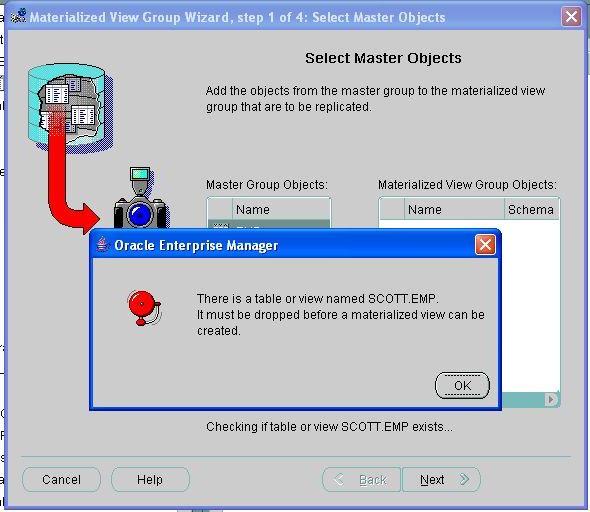Click the 'Materialized View Group Objects:' label

pos(467,185)
